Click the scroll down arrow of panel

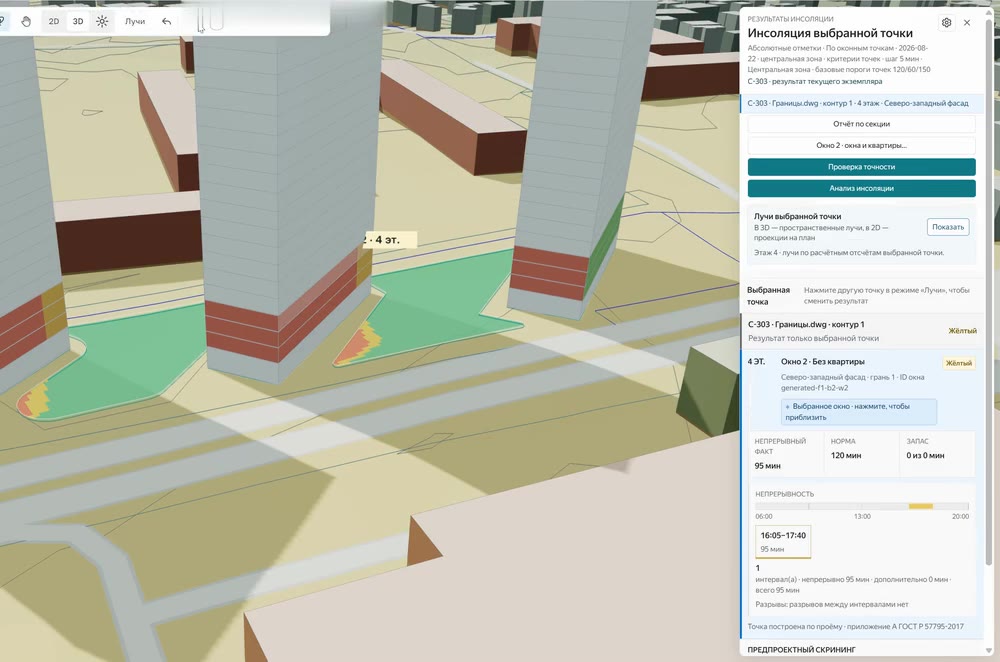pos(989,651)
